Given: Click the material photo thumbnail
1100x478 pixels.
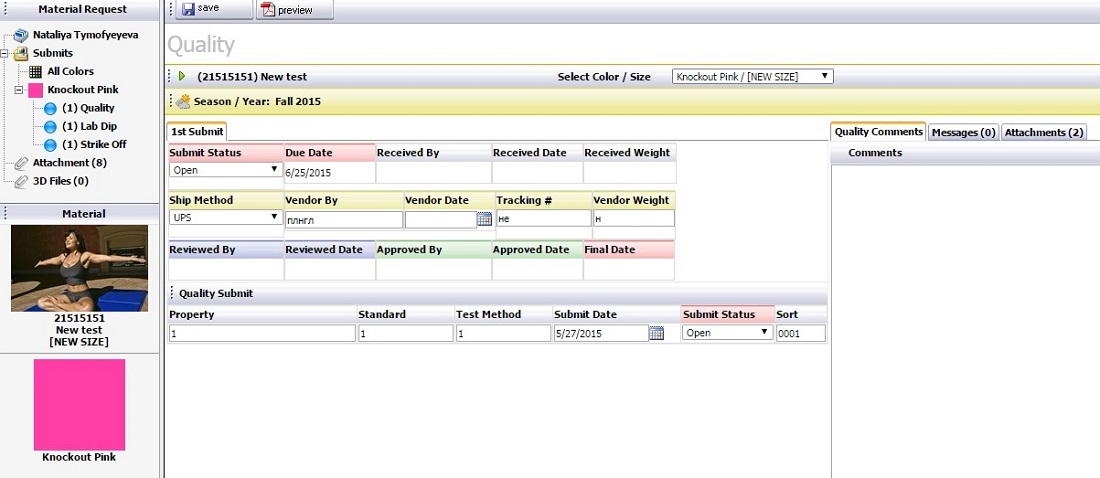Looking at the screenshot, I should (79, 268).
